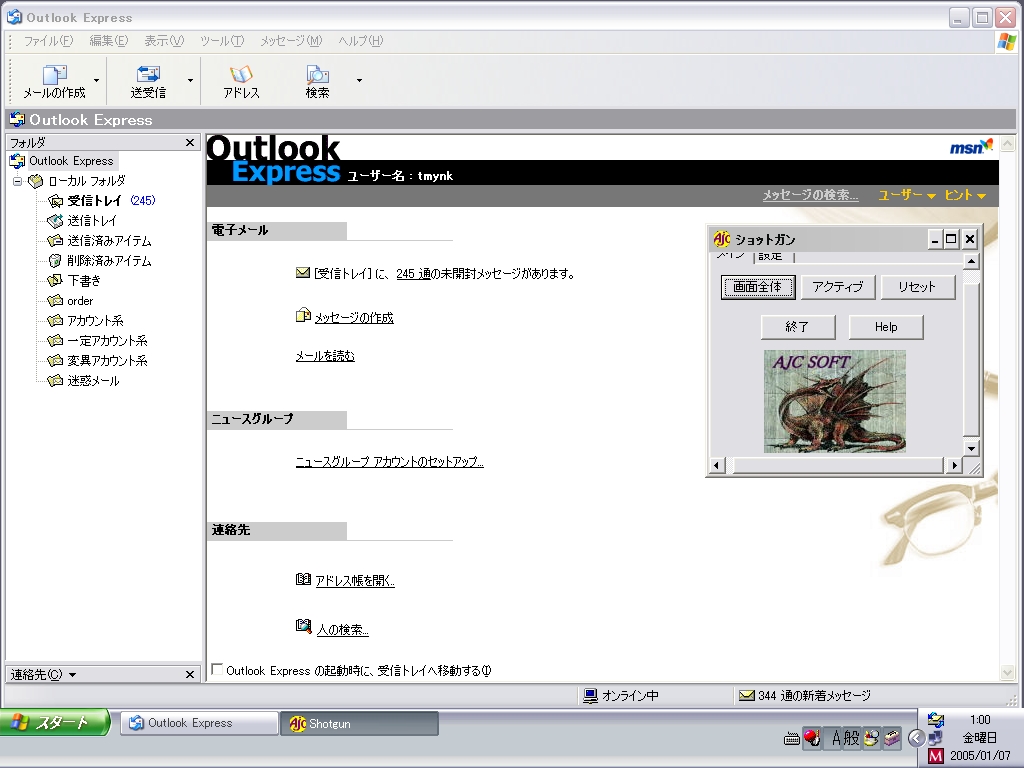Select the 迷惑メール folder icon
The image size is (1024, 768).
[x=56, y=381]
